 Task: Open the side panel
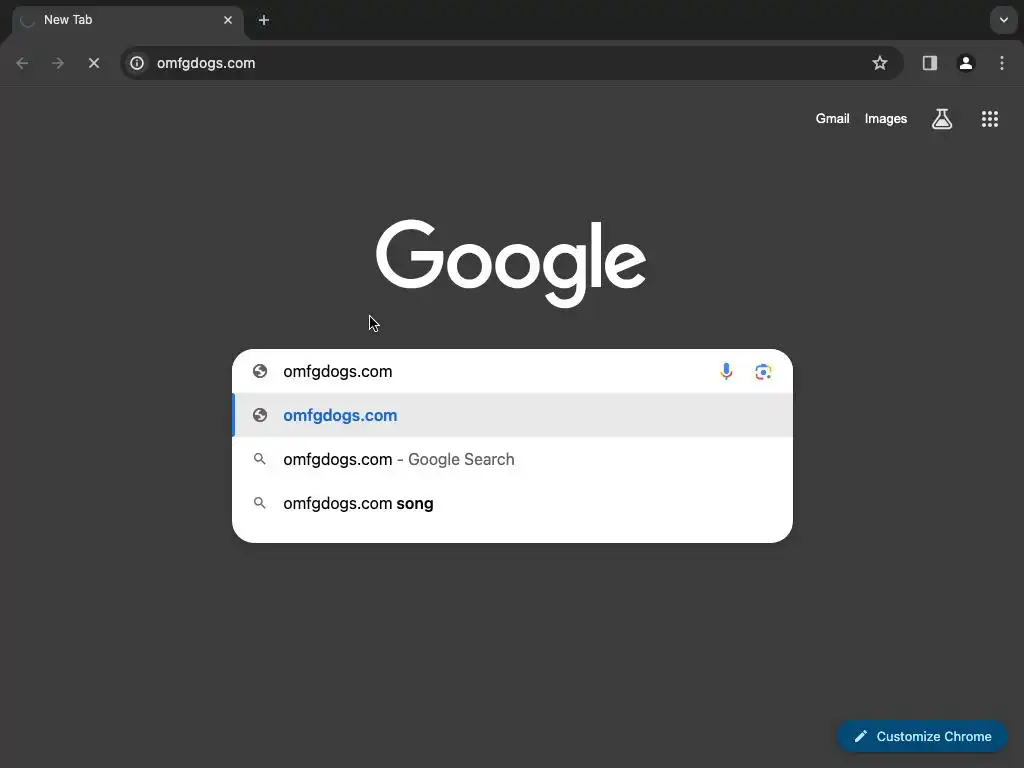tap(929, 63)
